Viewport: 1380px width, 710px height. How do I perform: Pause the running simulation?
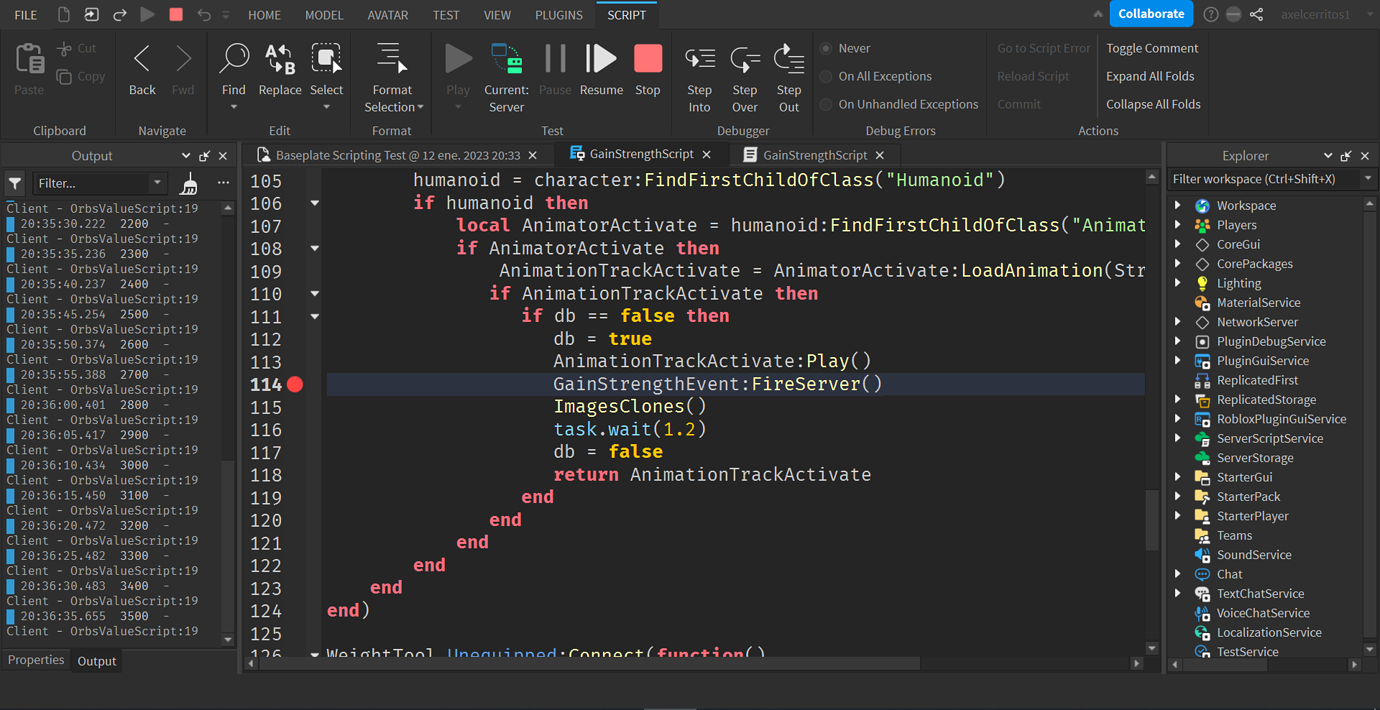pos(555,58)
